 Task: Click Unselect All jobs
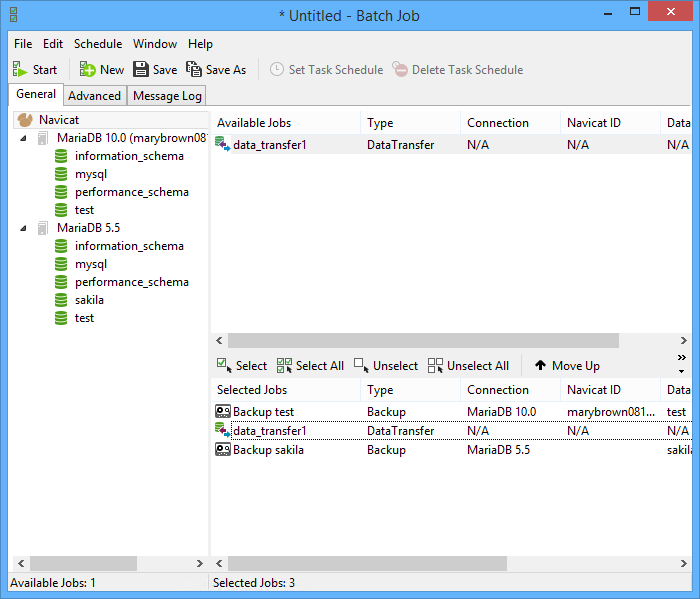point(468,366)
